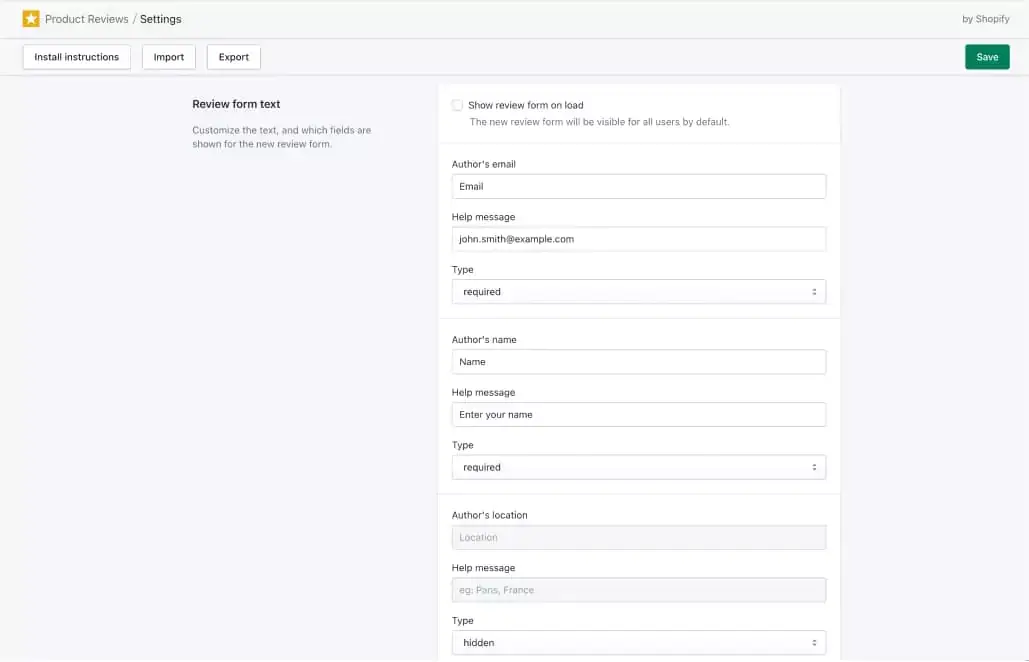Viewport: 1029px width, 662px height.
Task: Open Install instructions
Action: 77,57
